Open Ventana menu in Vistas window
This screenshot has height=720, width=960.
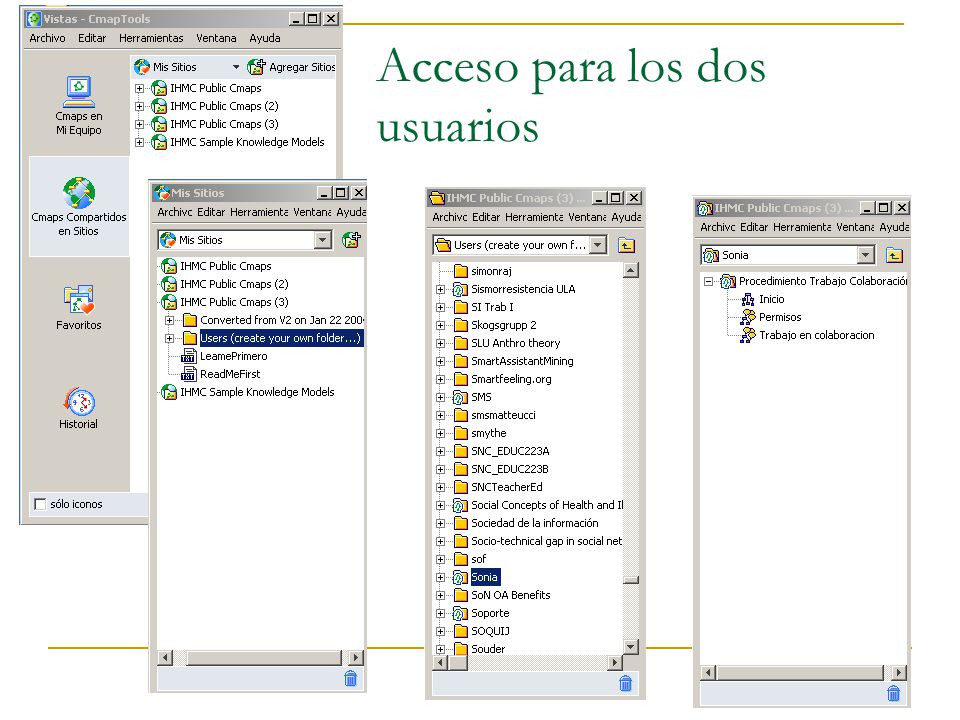click(x=216, y=38)
